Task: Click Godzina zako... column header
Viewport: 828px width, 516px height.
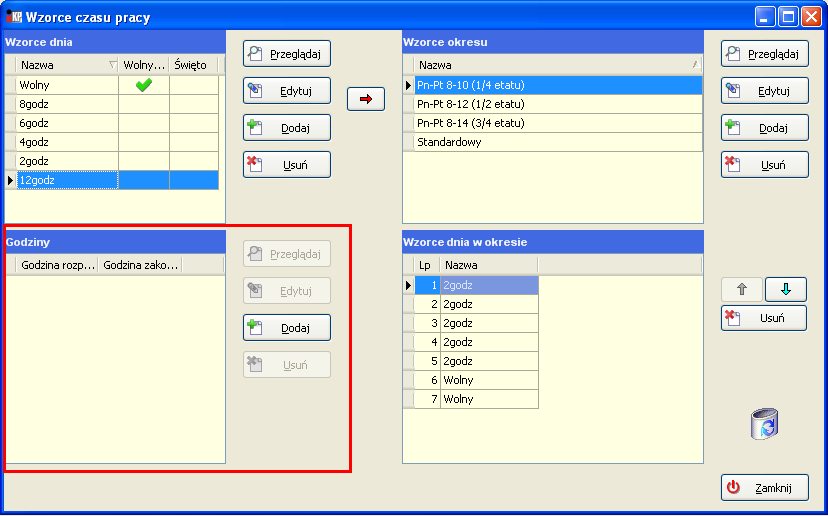Action: tap(140, 265)
